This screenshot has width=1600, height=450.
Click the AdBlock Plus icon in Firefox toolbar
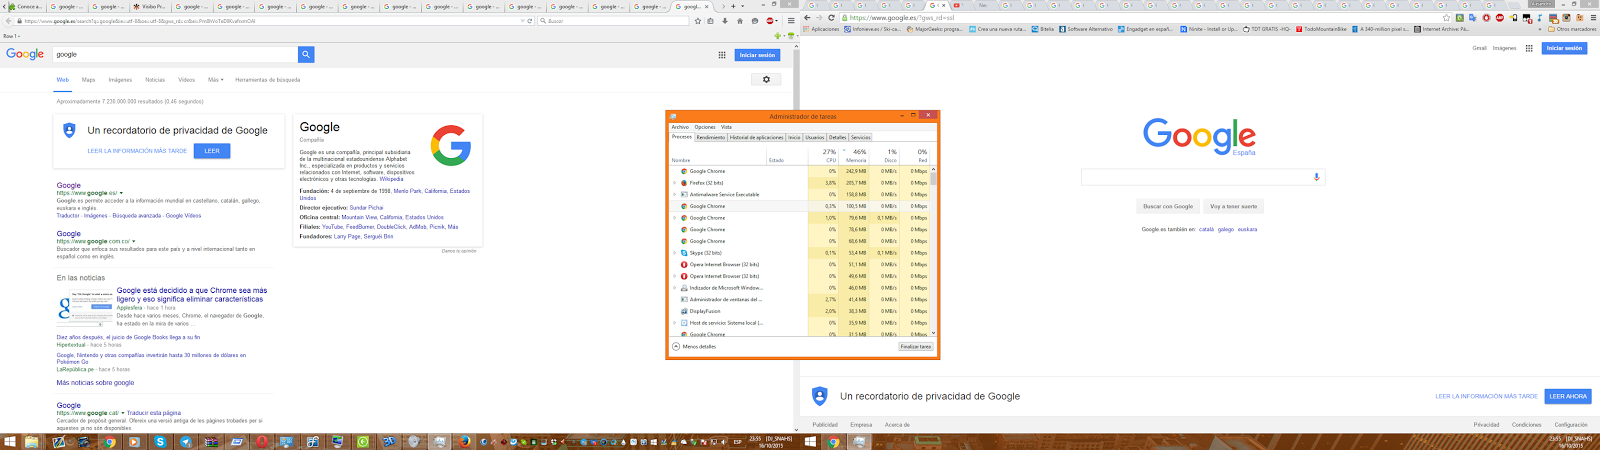coord(771,20)
